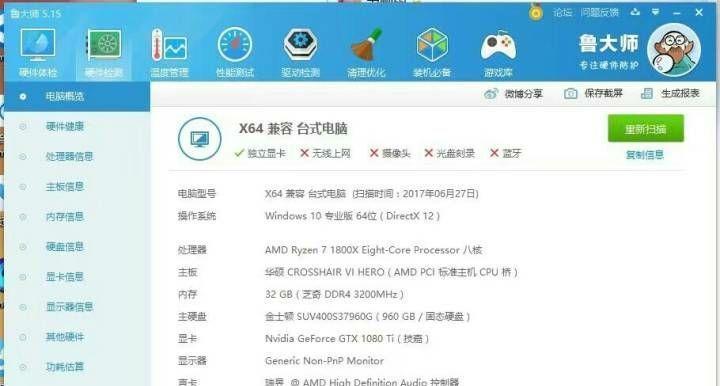Click the 保存截屏 camera icon
This screenshot has width=720, height=386.
(570, 94)
